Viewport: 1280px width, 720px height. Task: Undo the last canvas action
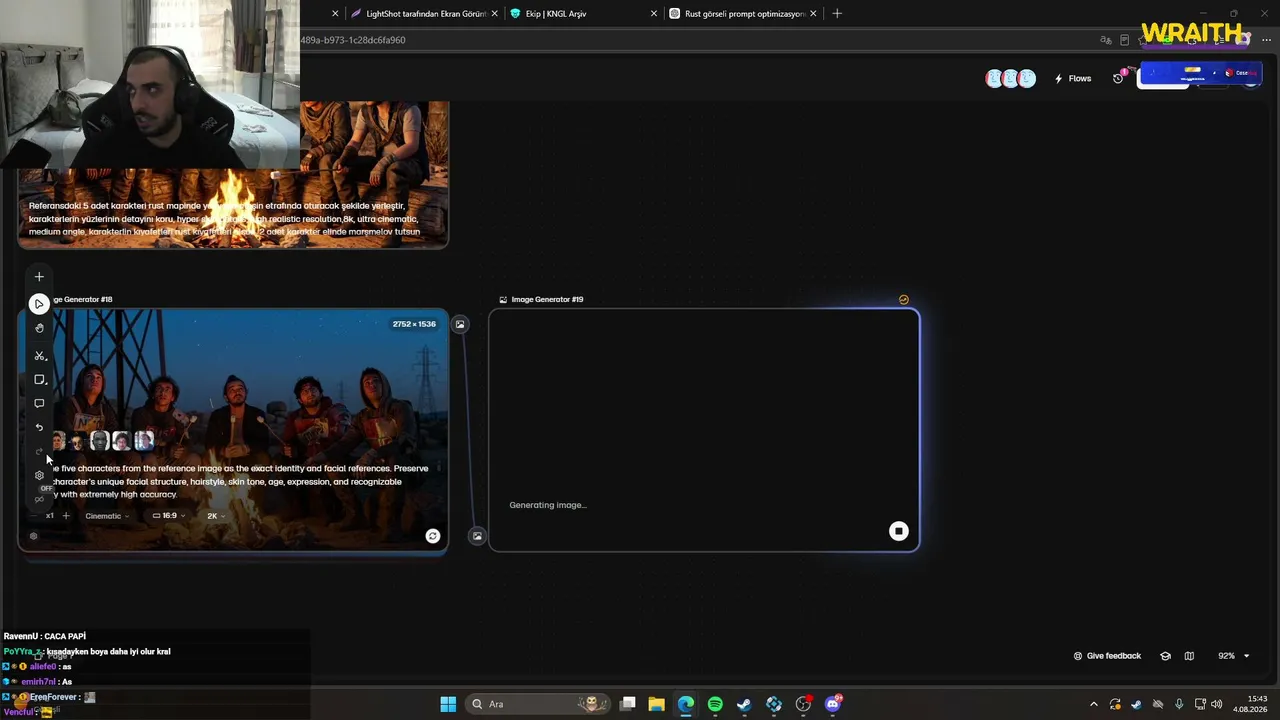(39, 428)
